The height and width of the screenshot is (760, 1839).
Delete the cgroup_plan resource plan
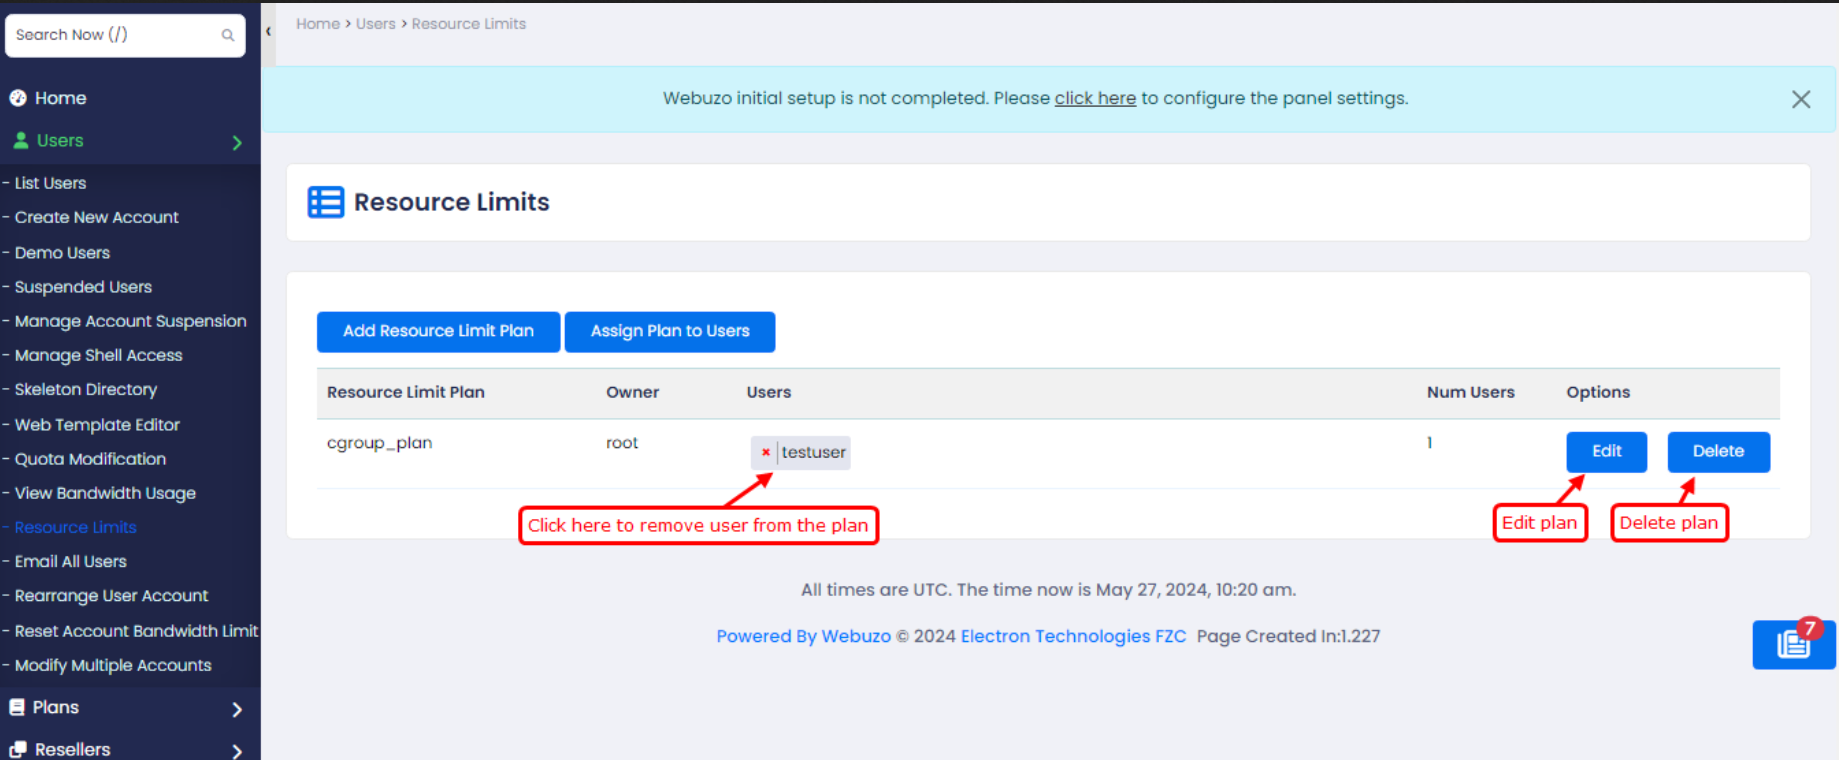[1717, 451]
